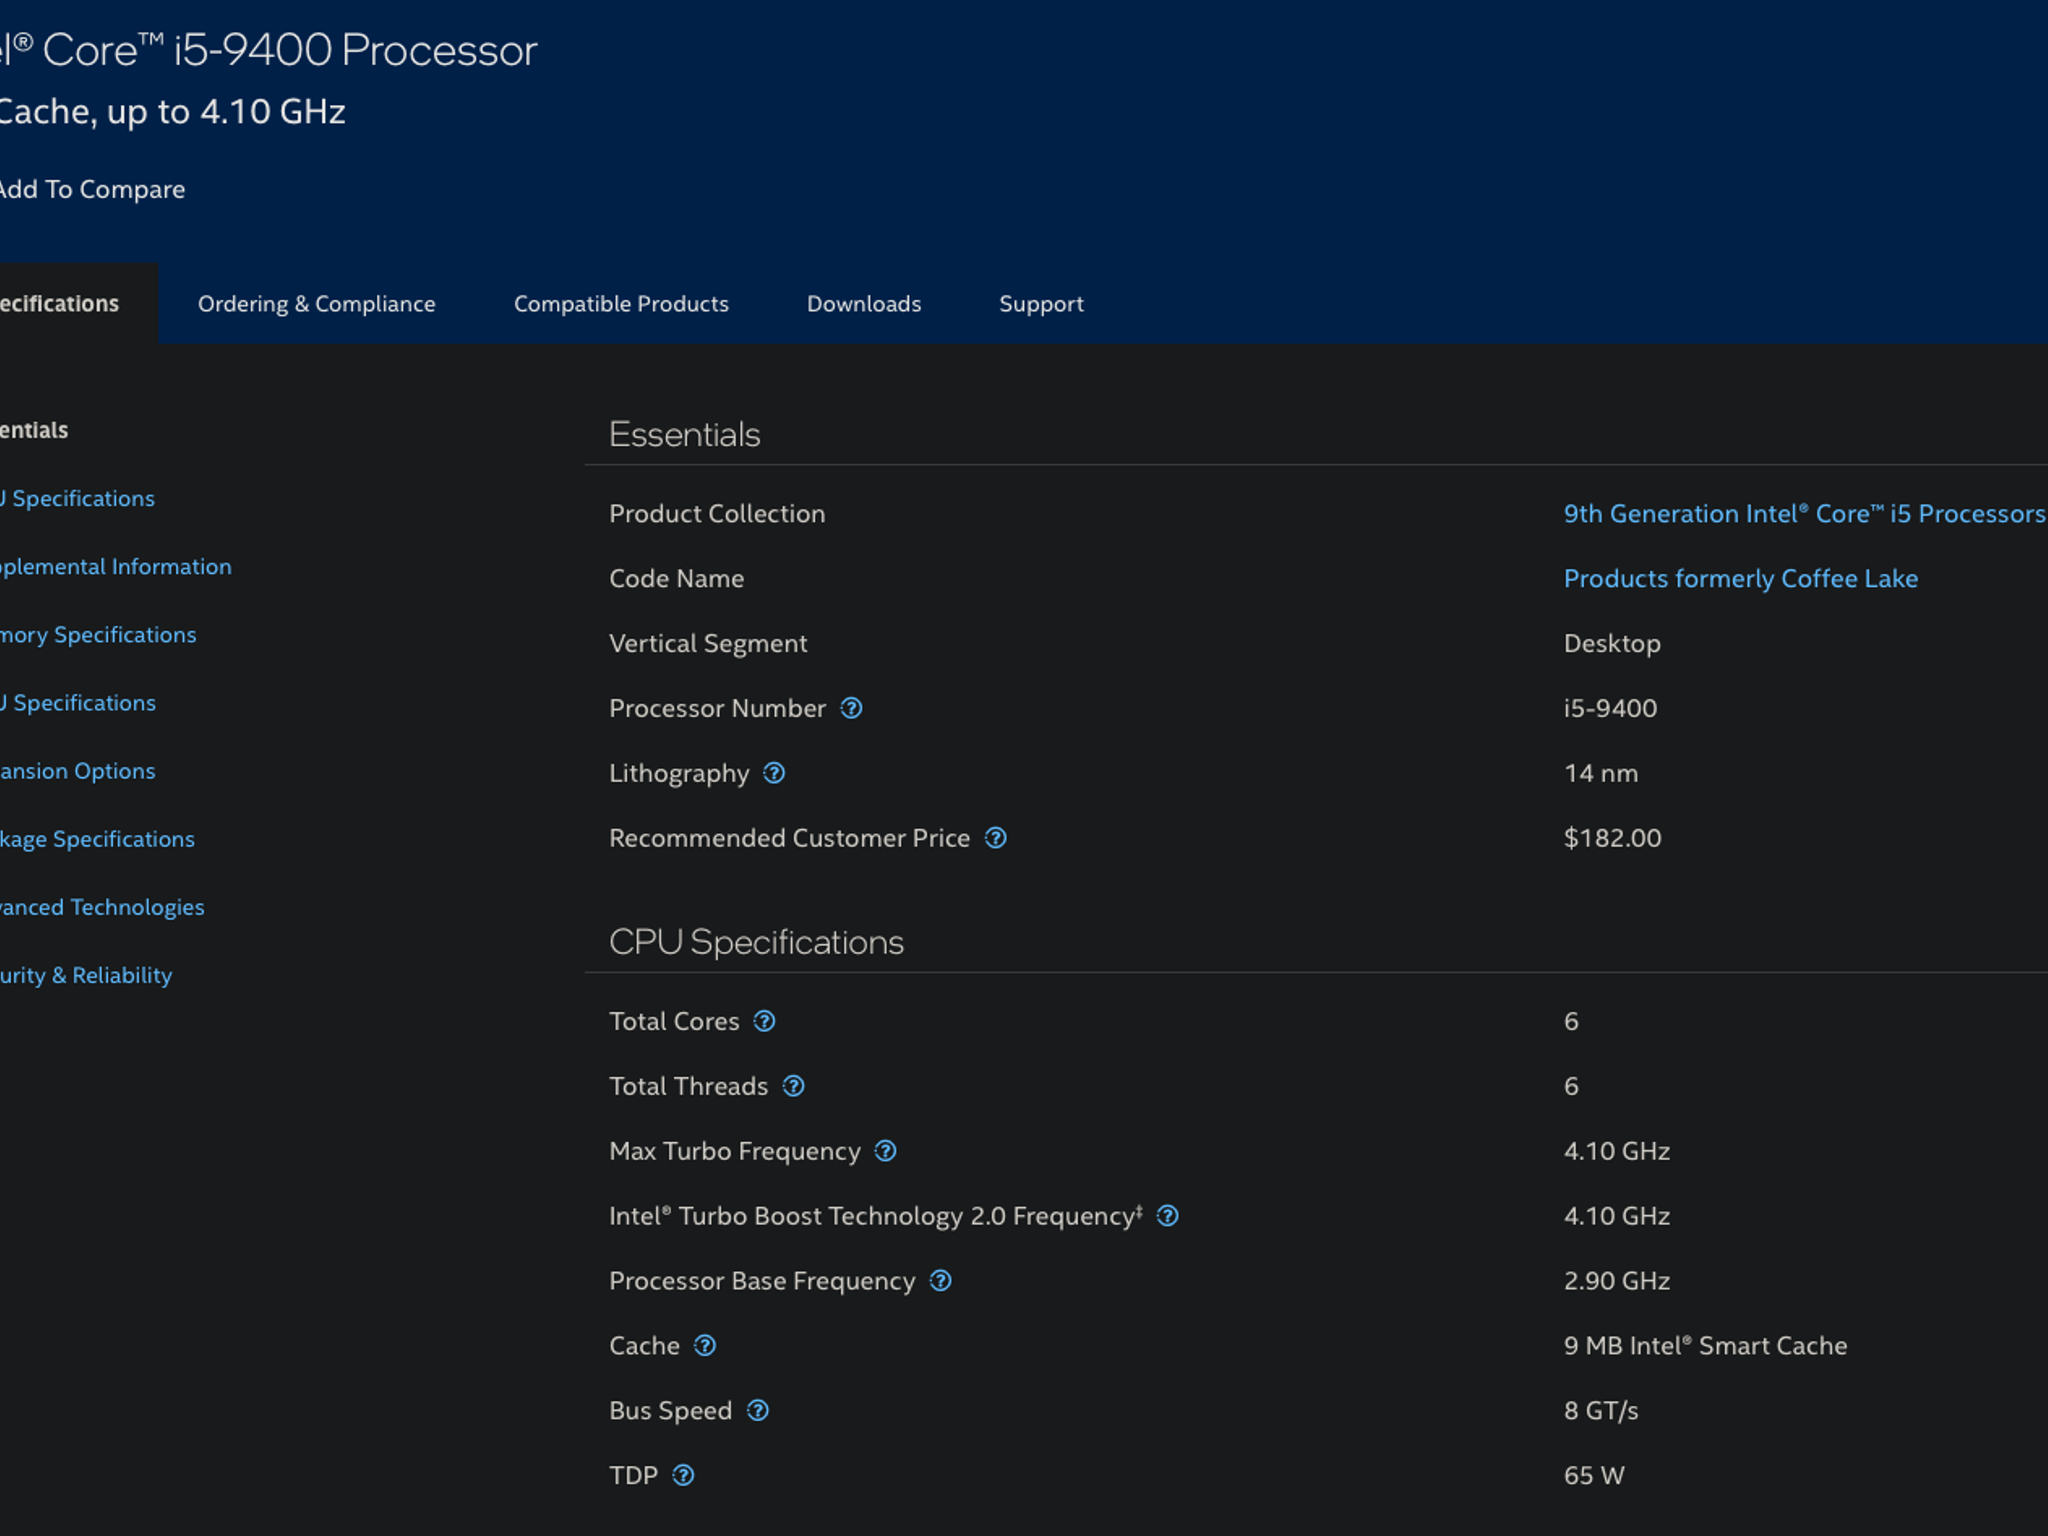Open Turbo Boost Technology 2.0 Frequency info icon
Image resolution: width=2048 pixels, height=1536 pixels.
pos(1167,1216)
